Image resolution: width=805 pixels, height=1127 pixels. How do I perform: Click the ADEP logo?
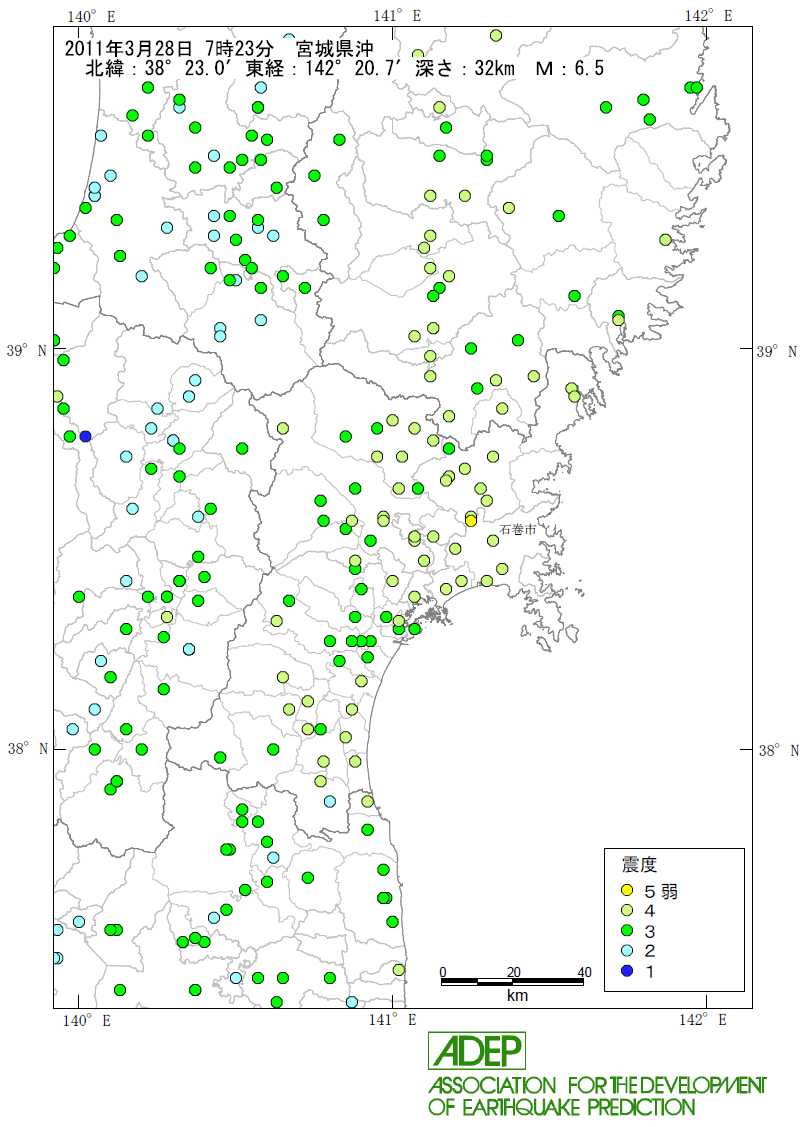[x=477, y=1051]
